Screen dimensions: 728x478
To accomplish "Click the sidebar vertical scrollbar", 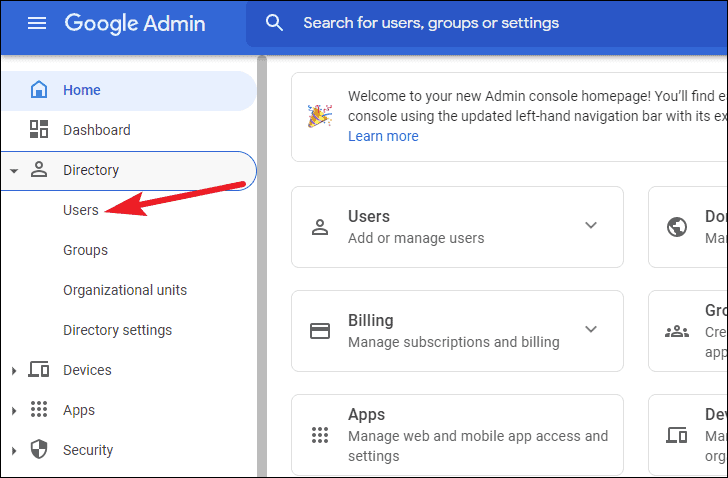I will [x=262, y=265].
